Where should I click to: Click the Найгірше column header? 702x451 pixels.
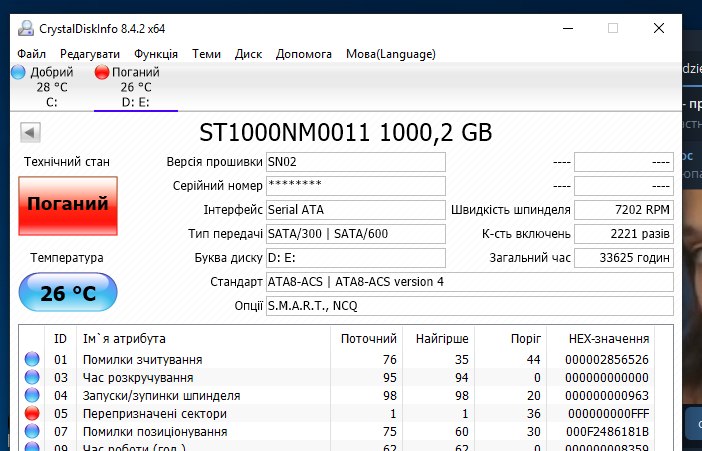tap(439, 339)
